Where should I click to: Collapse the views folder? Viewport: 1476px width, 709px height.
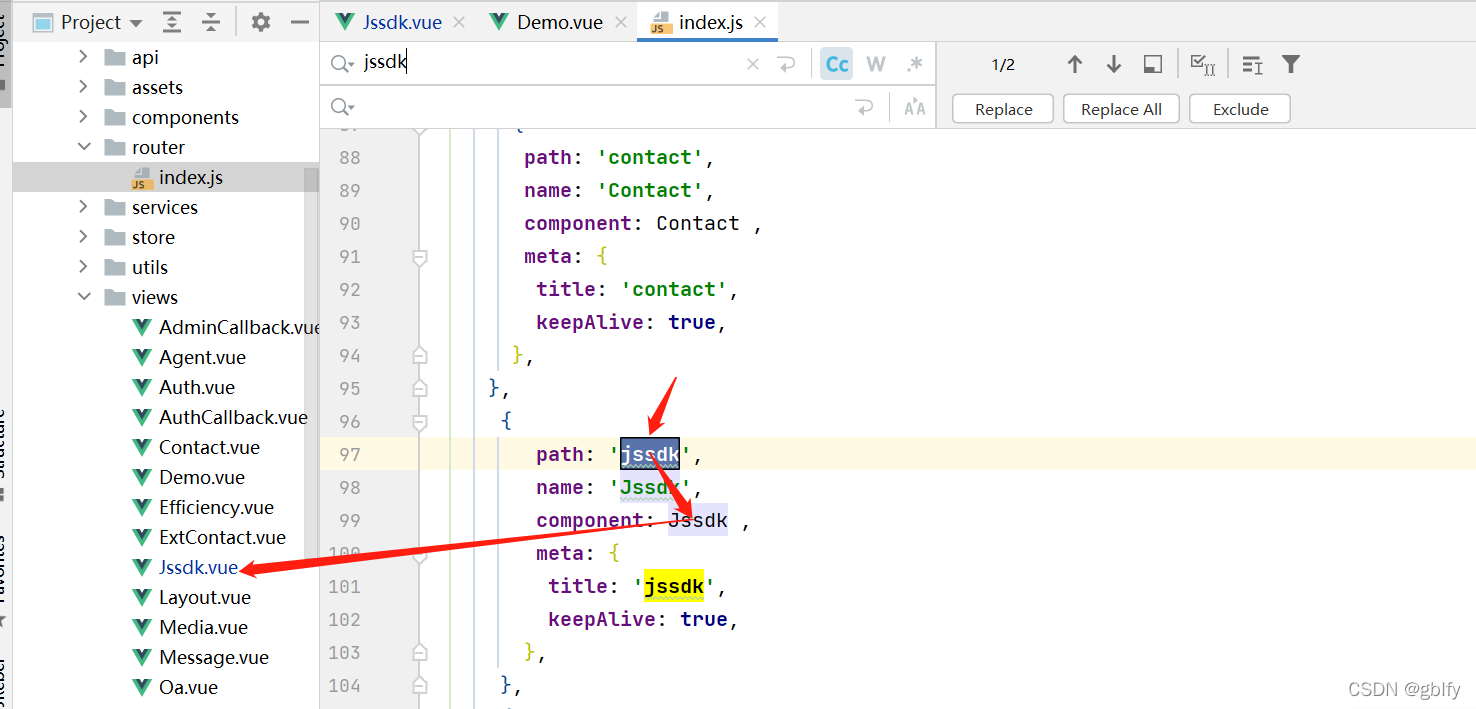84,297
